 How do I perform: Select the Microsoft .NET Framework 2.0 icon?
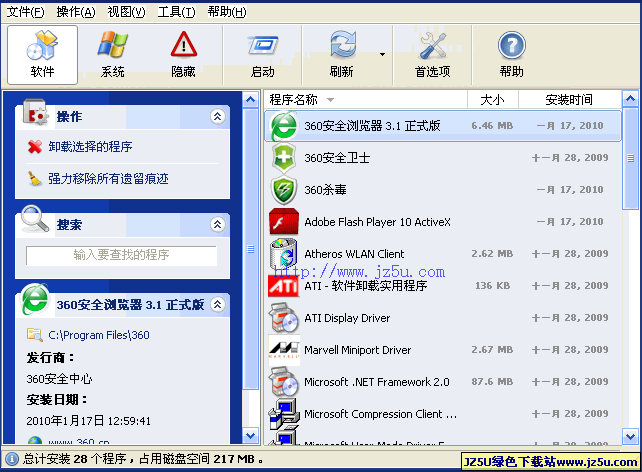point(284,382)
